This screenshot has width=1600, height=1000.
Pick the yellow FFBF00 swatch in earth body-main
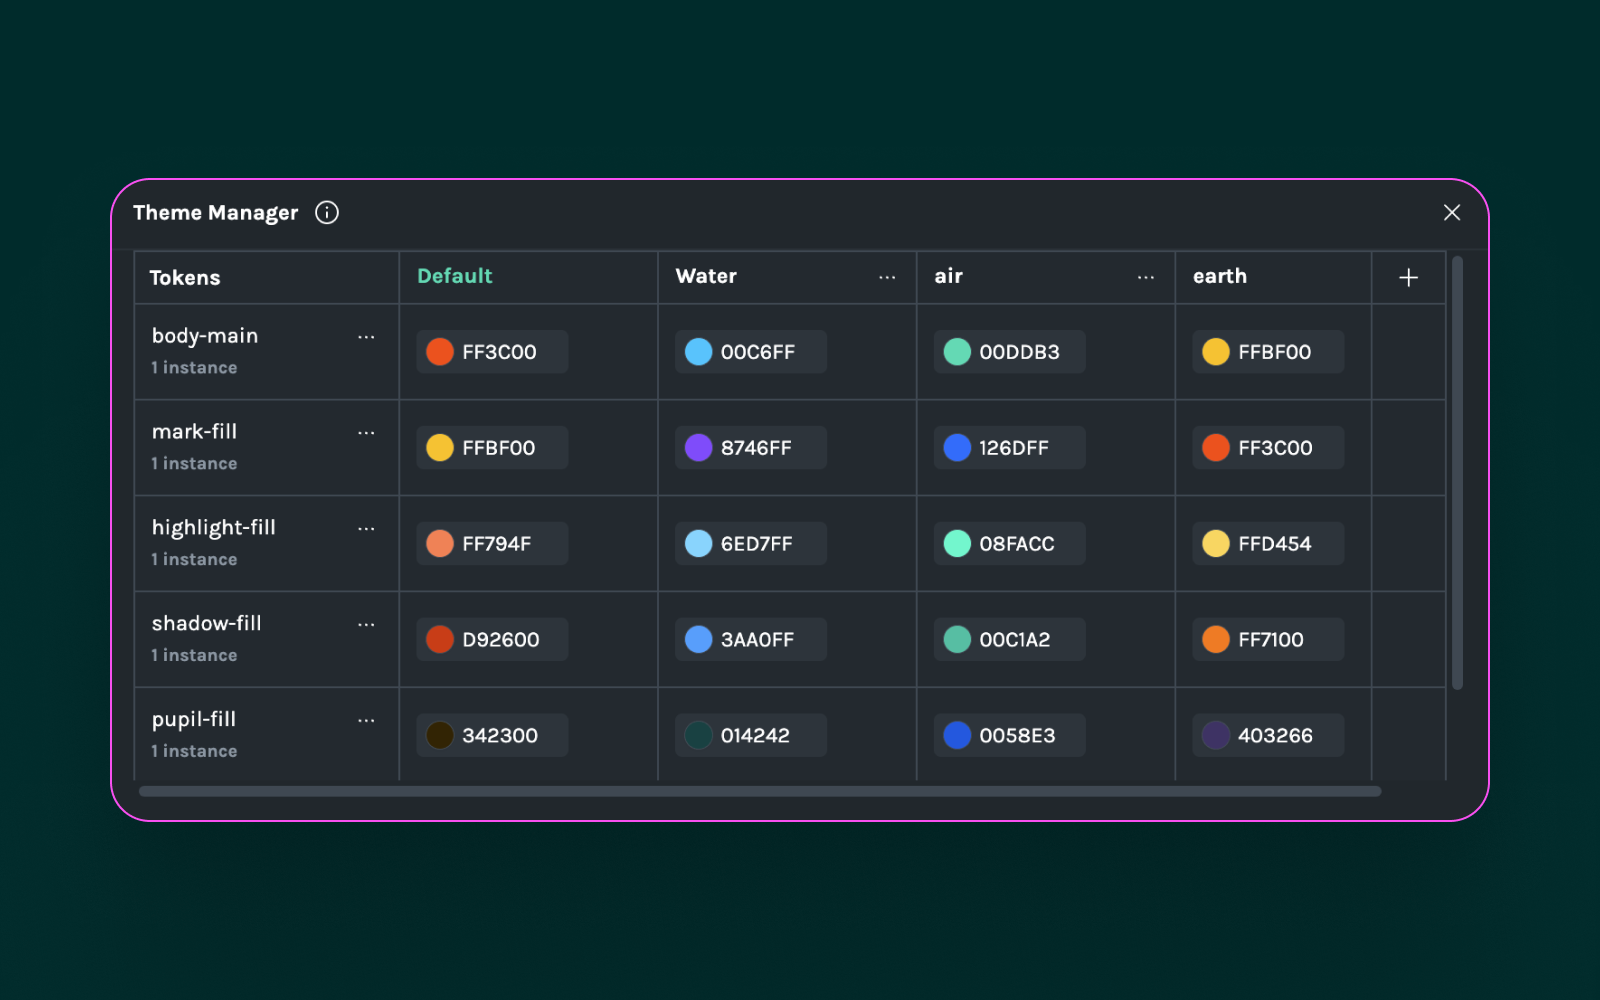(x=1216, y=352)
